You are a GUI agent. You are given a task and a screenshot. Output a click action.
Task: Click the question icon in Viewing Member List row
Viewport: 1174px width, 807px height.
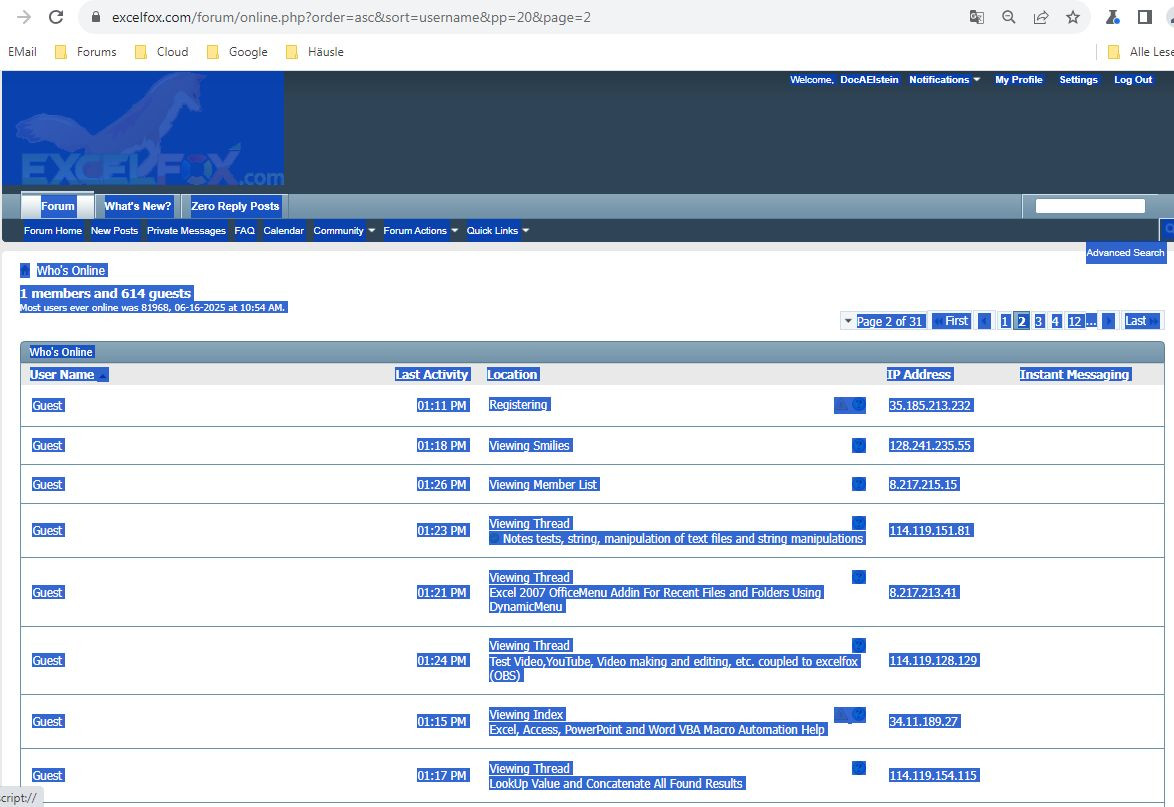859,484
